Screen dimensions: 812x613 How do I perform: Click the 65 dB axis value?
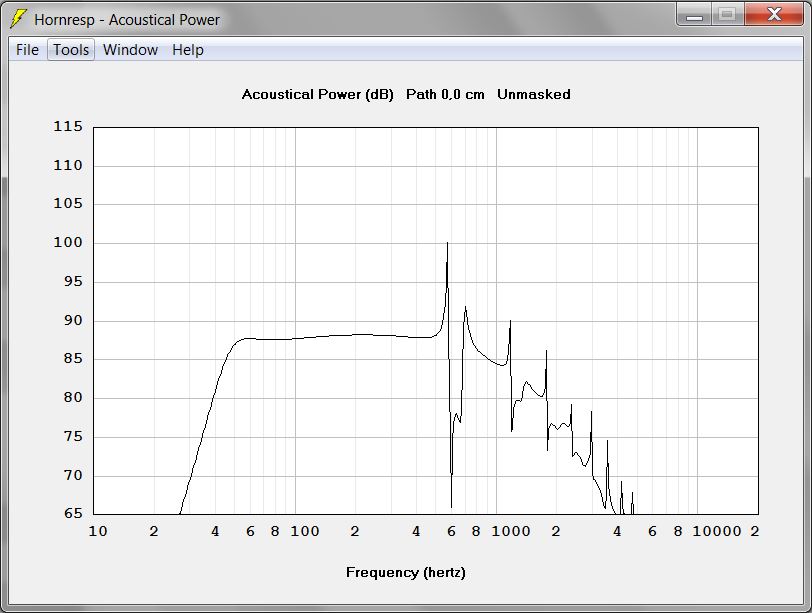(73, 513)
